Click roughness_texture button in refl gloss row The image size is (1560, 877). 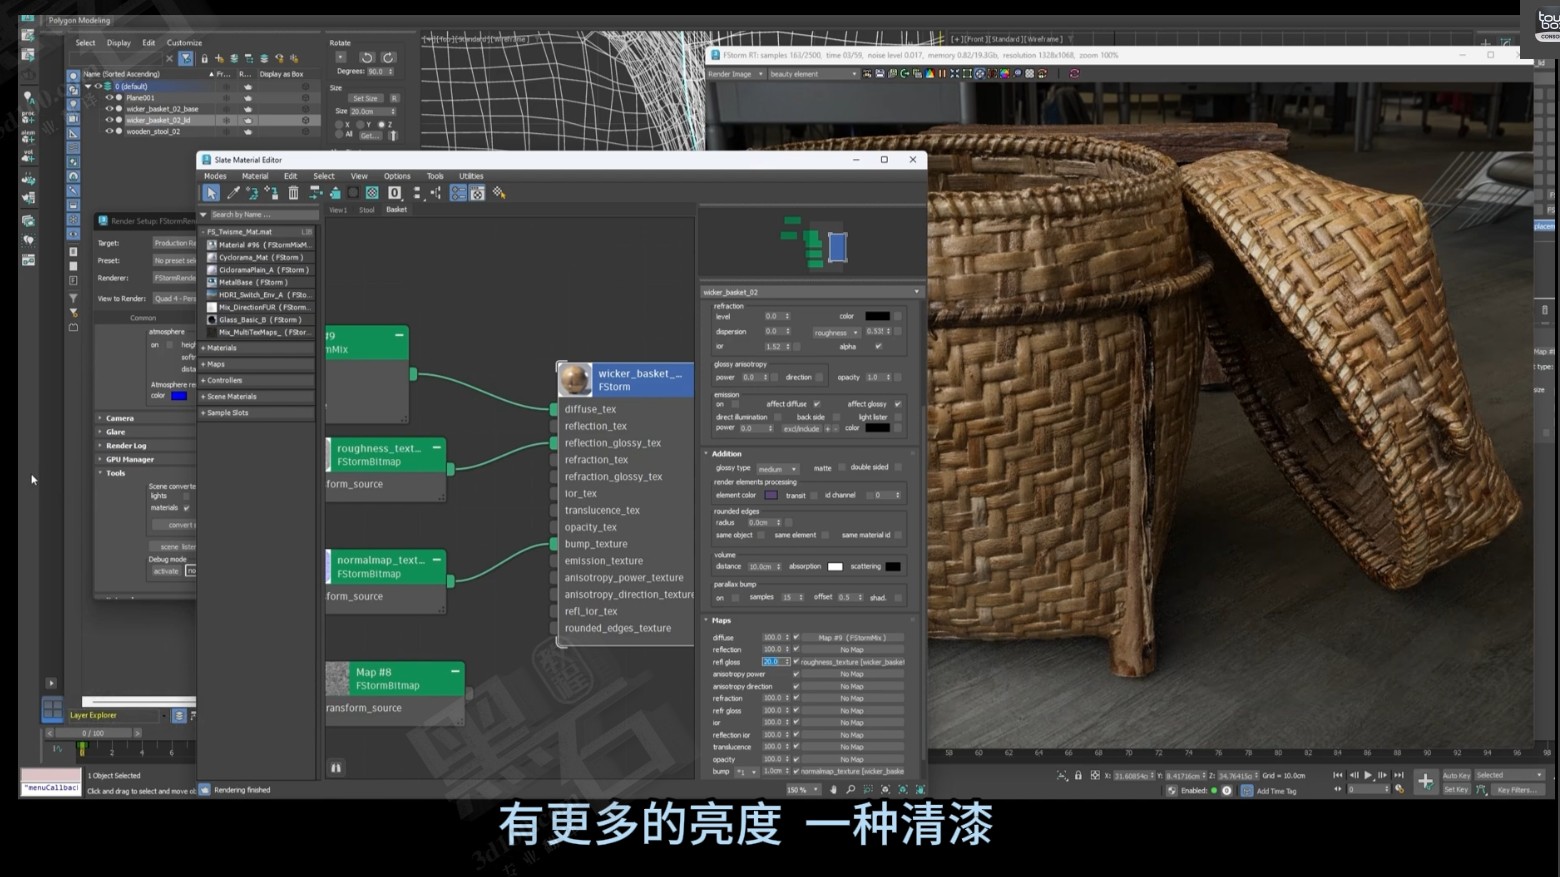[852, 662]
